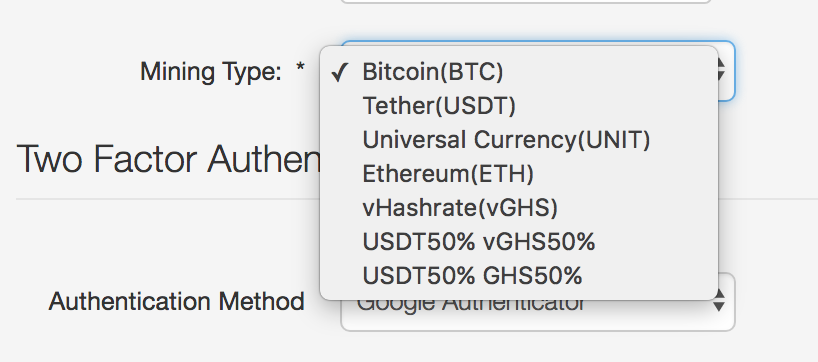The width and height of the screenshot is (818, 362).
Task: Click the Authentication Method up arrow
Action: (718, 294)
